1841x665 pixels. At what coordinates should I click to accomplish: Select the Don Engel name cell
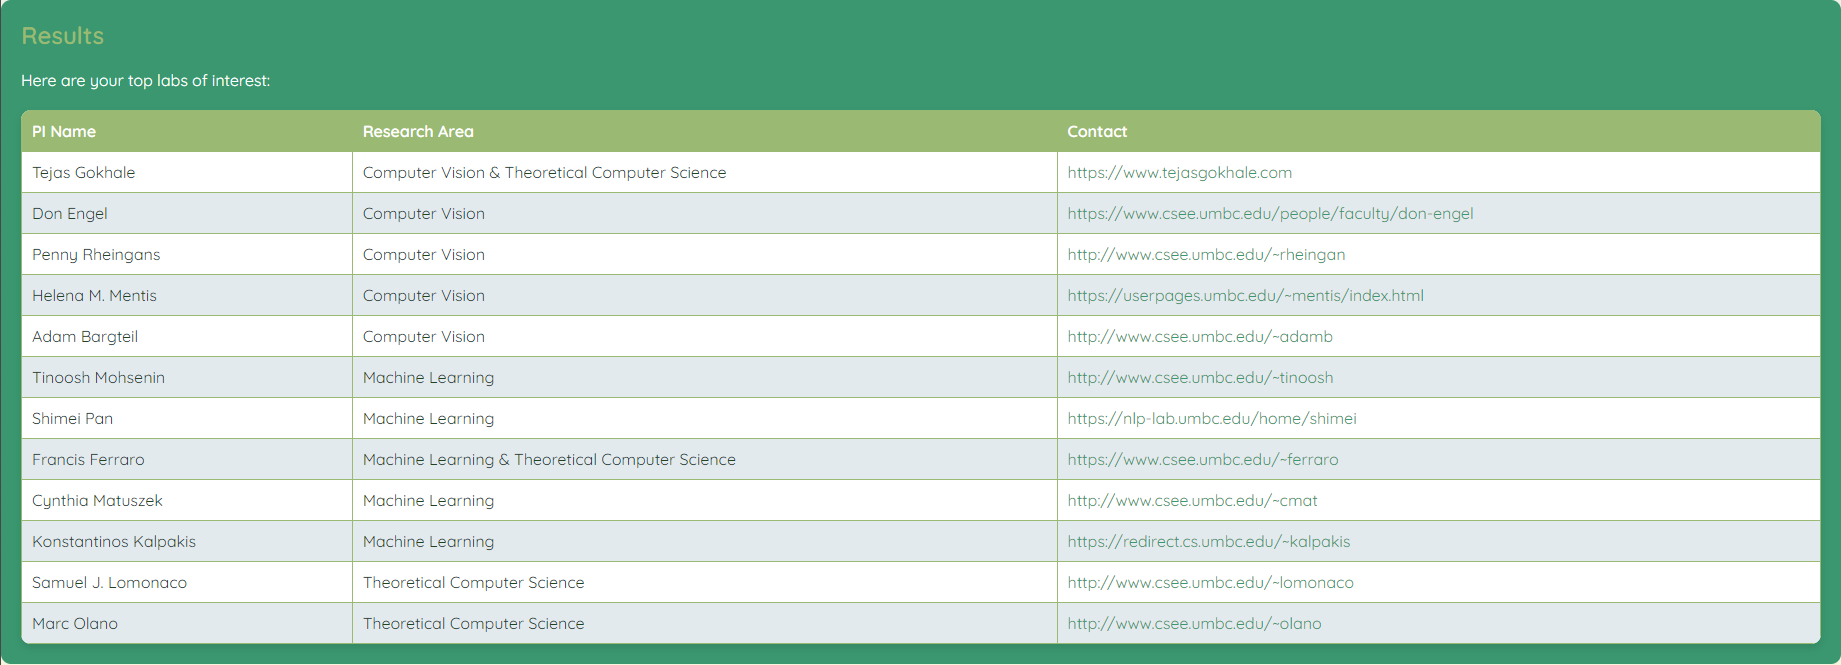pos(187,213)
